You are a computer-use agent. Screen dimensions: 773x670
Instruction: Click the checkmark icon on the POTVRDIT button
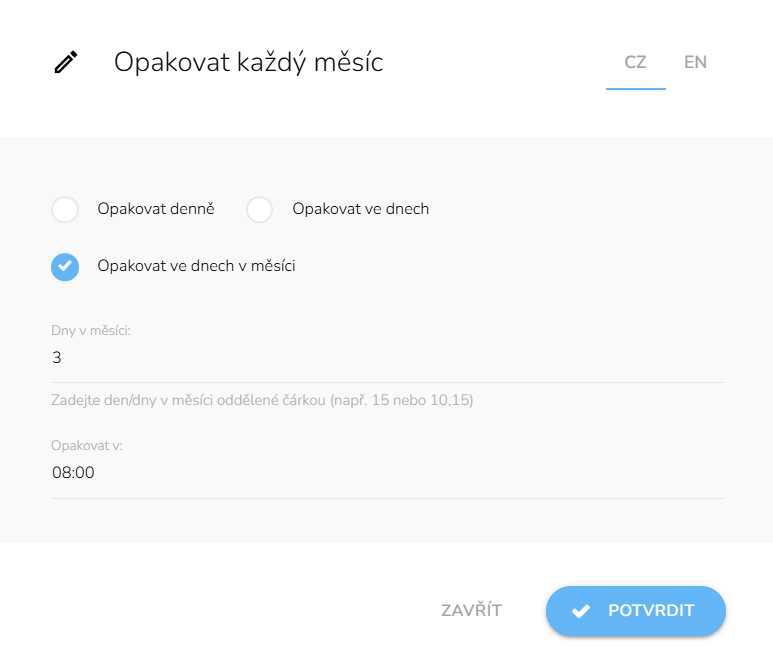(x=580, y=610)
